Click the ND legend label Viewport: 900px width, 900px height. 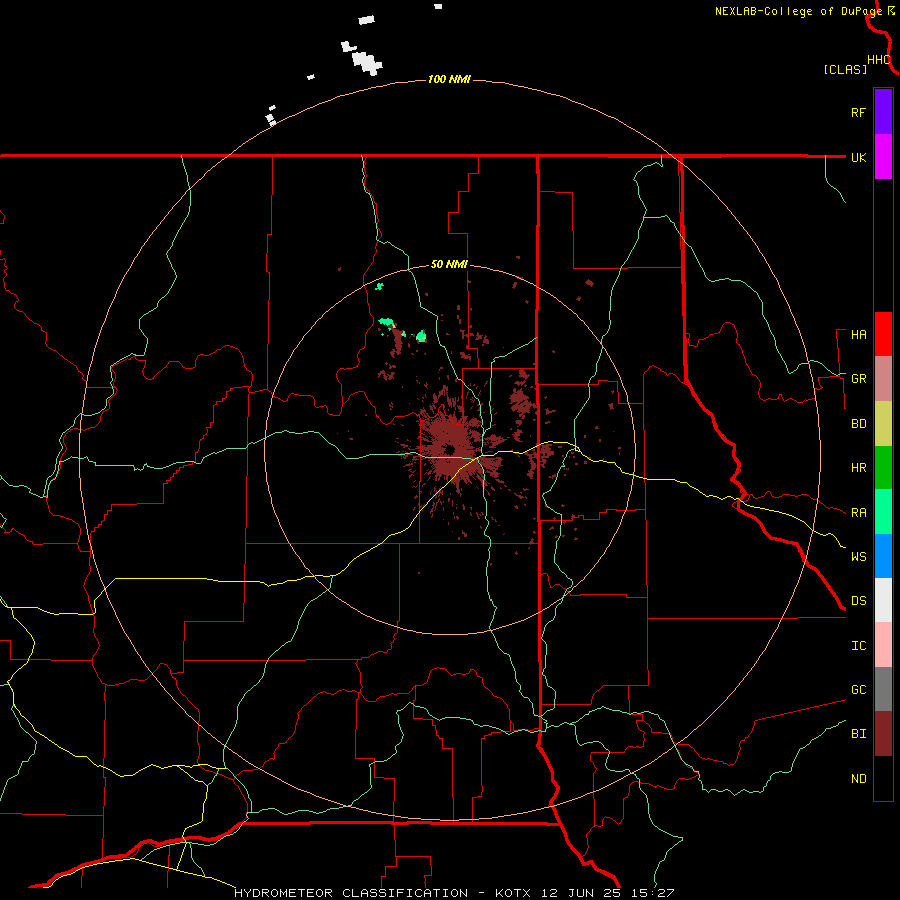pos(858,778)
